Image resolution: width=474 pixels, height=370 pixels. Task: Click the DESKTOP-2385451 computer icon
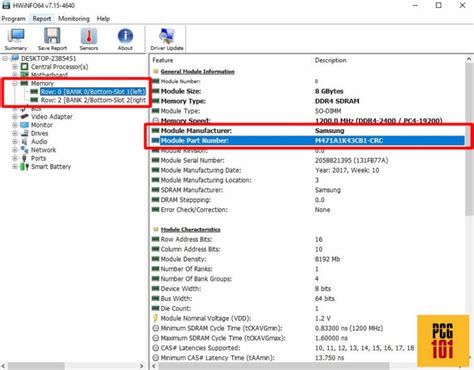15,58
